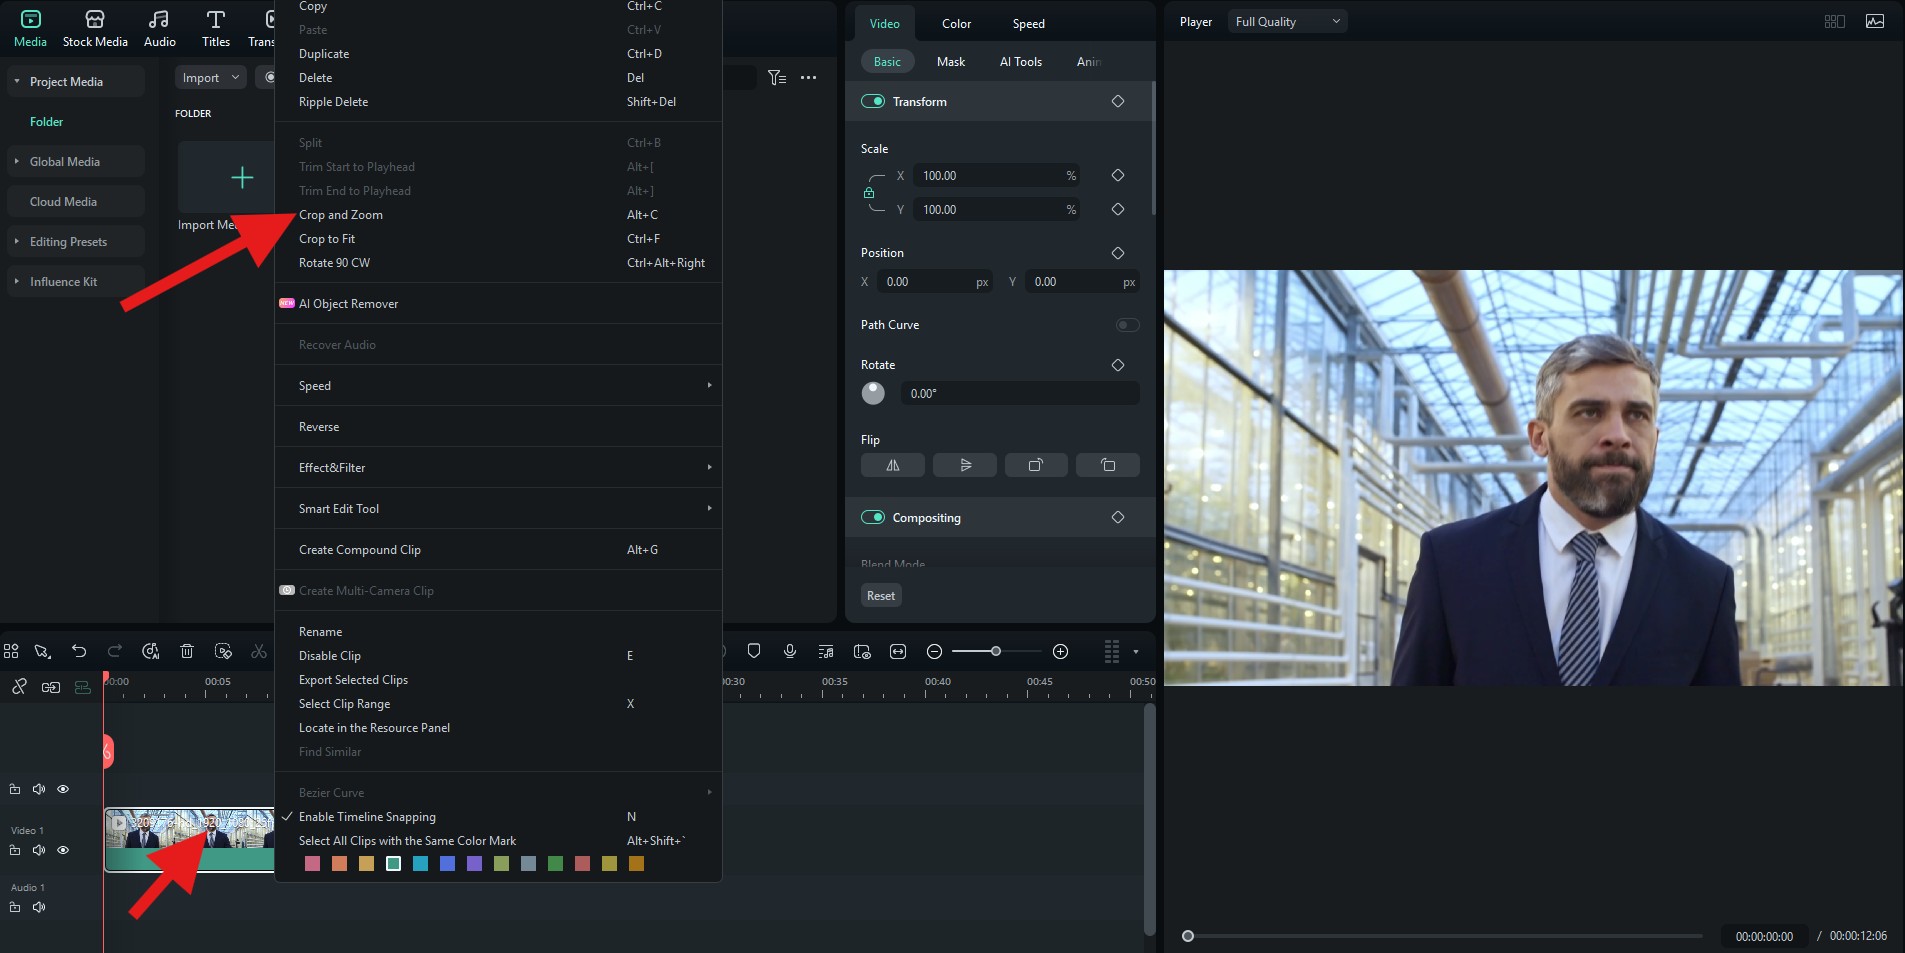Viewport: 1905px width, 953px height.
Task: Zoom out timeline with minus icon
Action: point(934,651)
